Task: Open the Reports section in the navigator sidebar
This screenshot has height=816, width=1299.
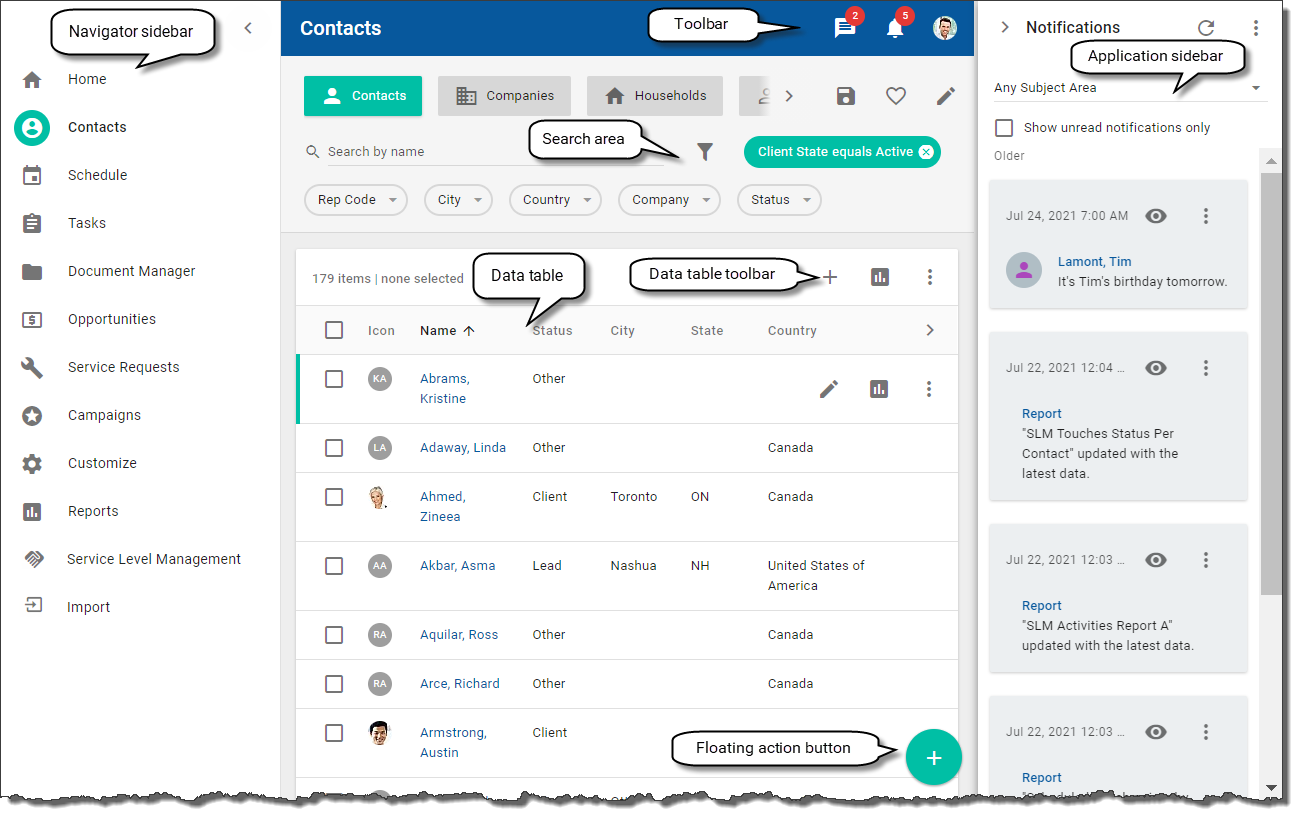Action: click(x=93, y=511)
